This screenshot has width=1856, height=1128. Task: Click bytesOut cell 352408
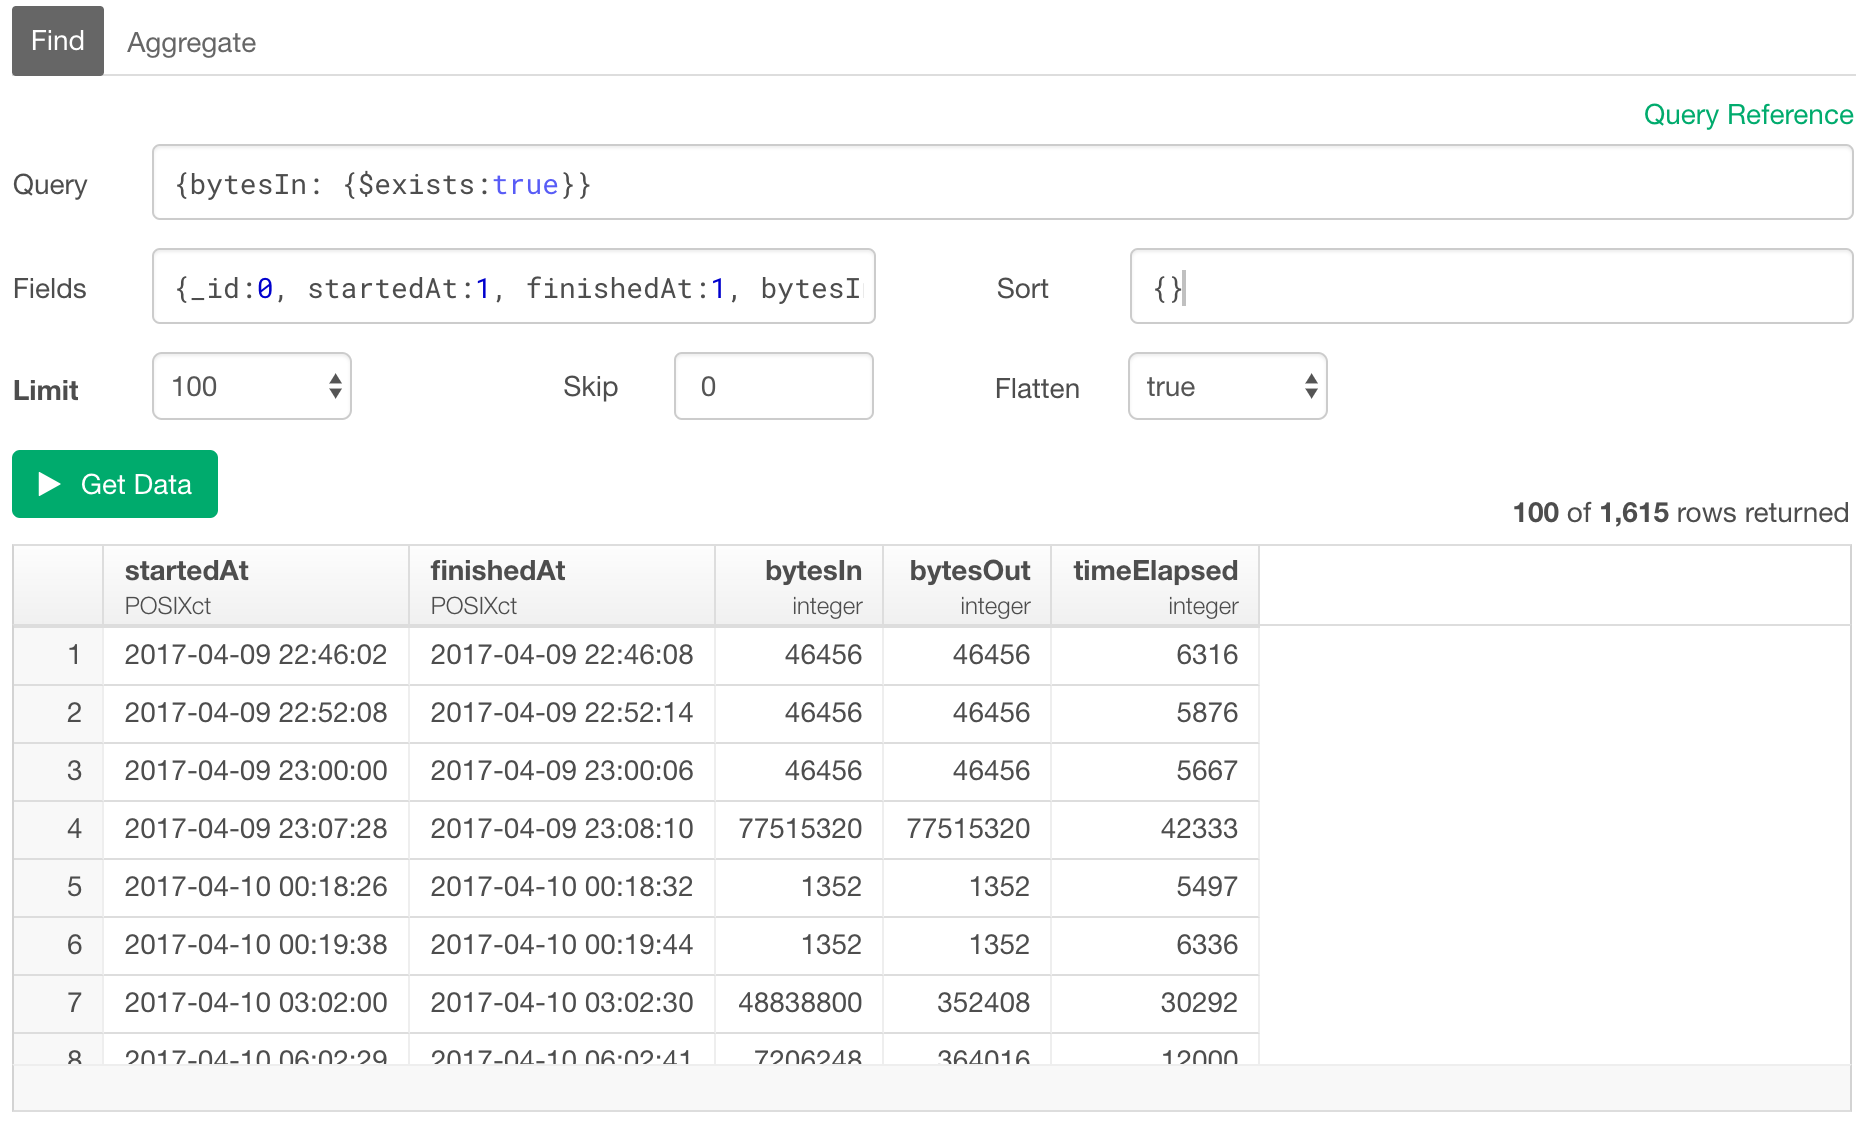pos(967,1003)
